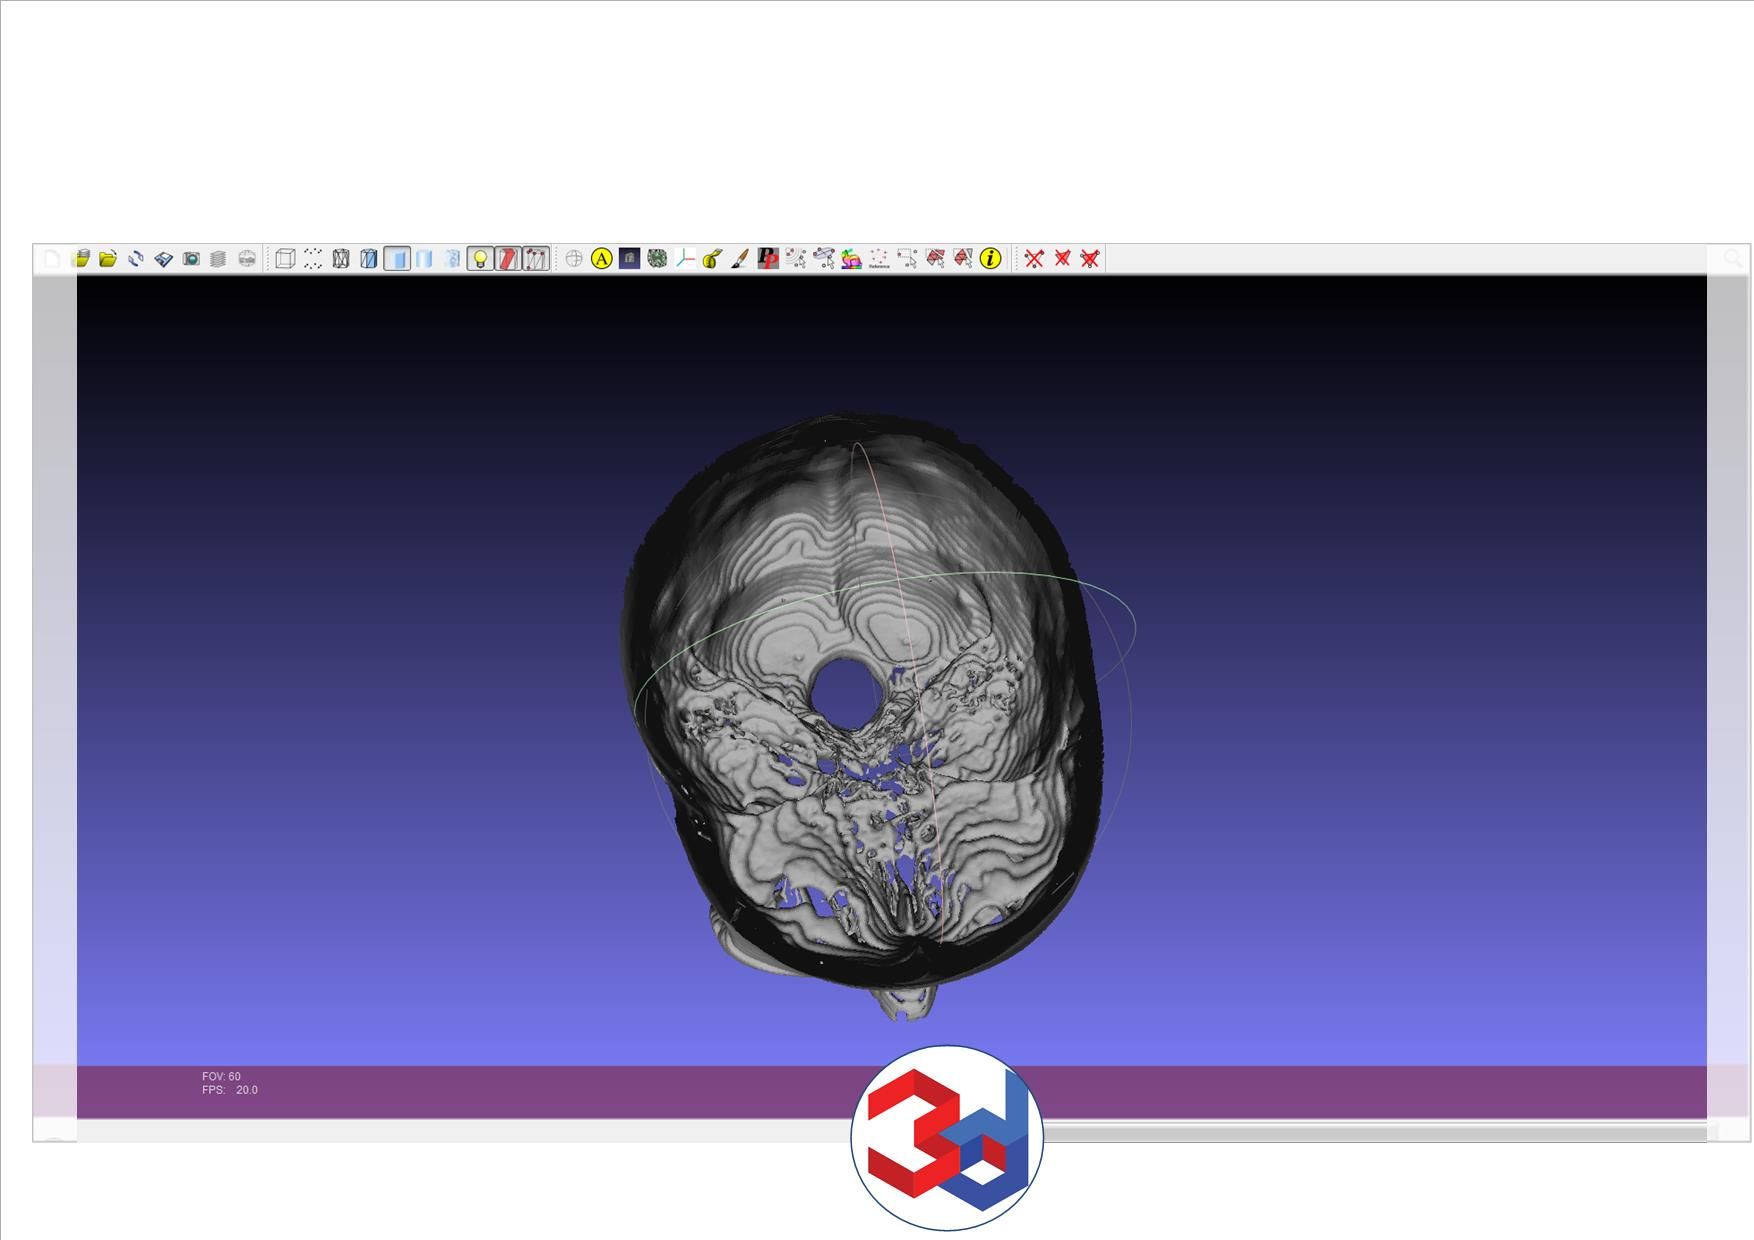
Task: Open the Align tool yellow A icon
Action: [x=601, y=259]
